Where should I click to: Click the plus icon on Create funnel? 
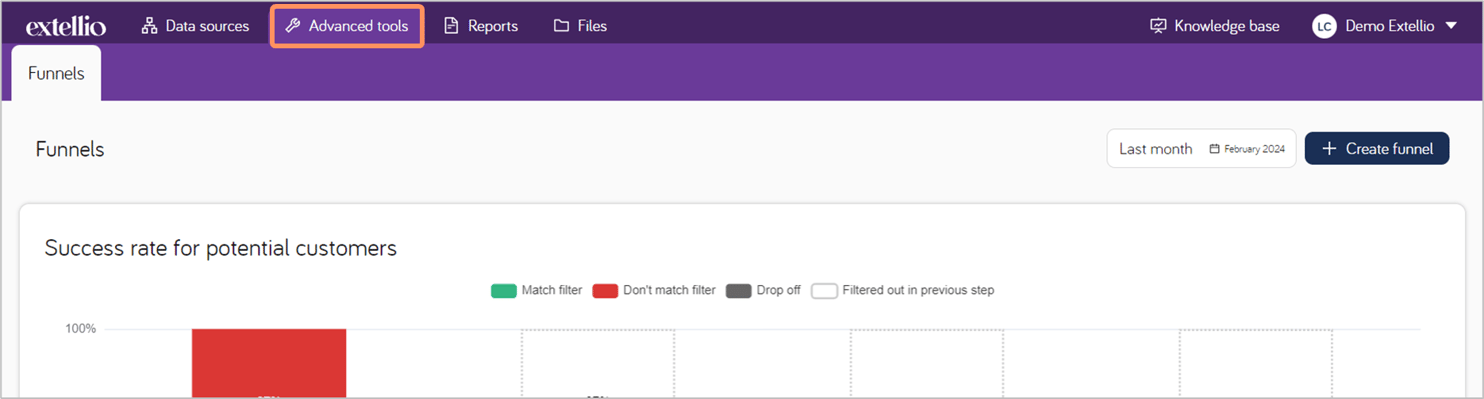coord(1329,149)
